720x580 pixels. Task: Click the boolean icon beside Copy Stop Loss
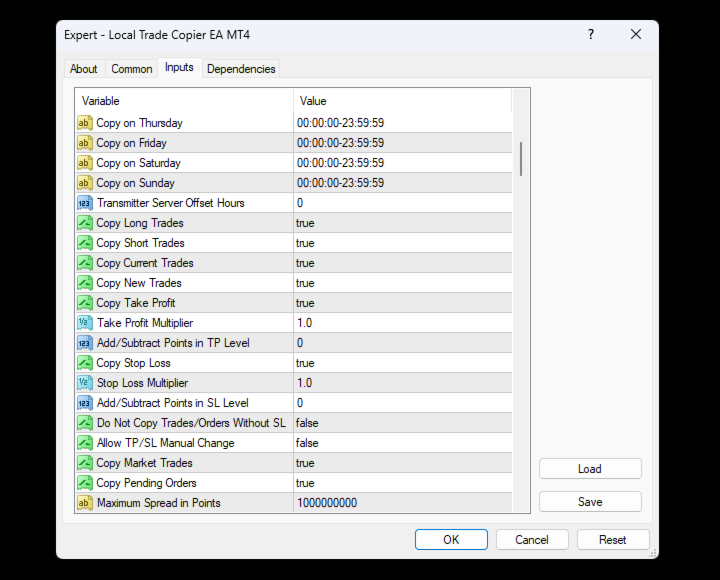(85, 363)
